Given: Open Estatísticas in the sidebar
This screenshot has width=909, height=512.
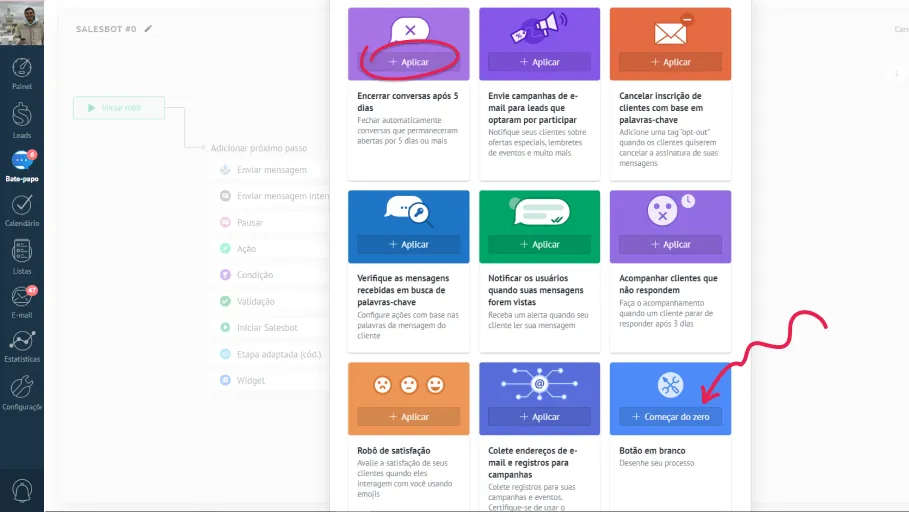Looking at the screenshot, I should point(22,347).
